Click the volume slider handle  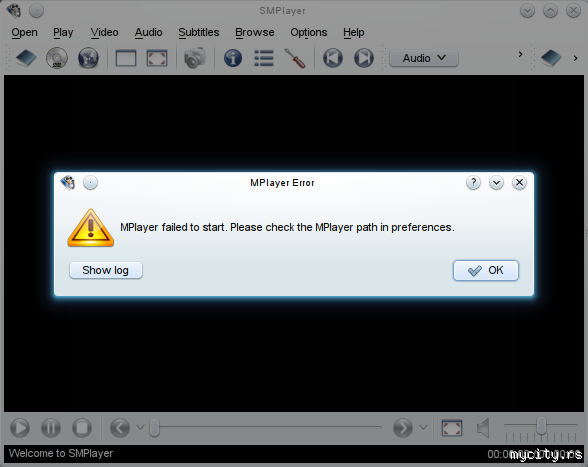(541, 426)
